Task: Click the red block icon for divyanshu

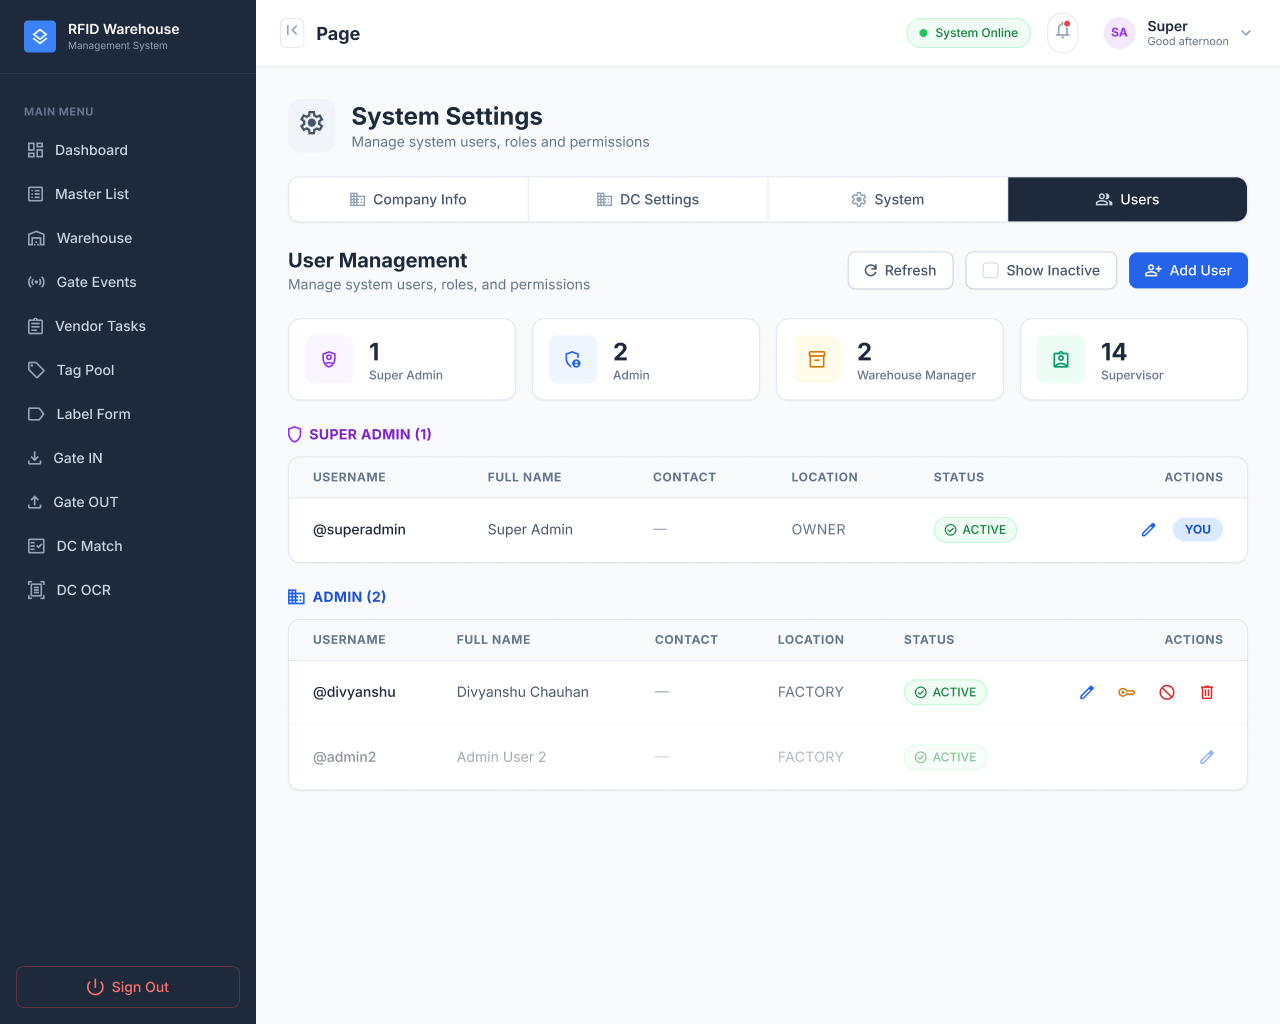Action: point(1167,692)
